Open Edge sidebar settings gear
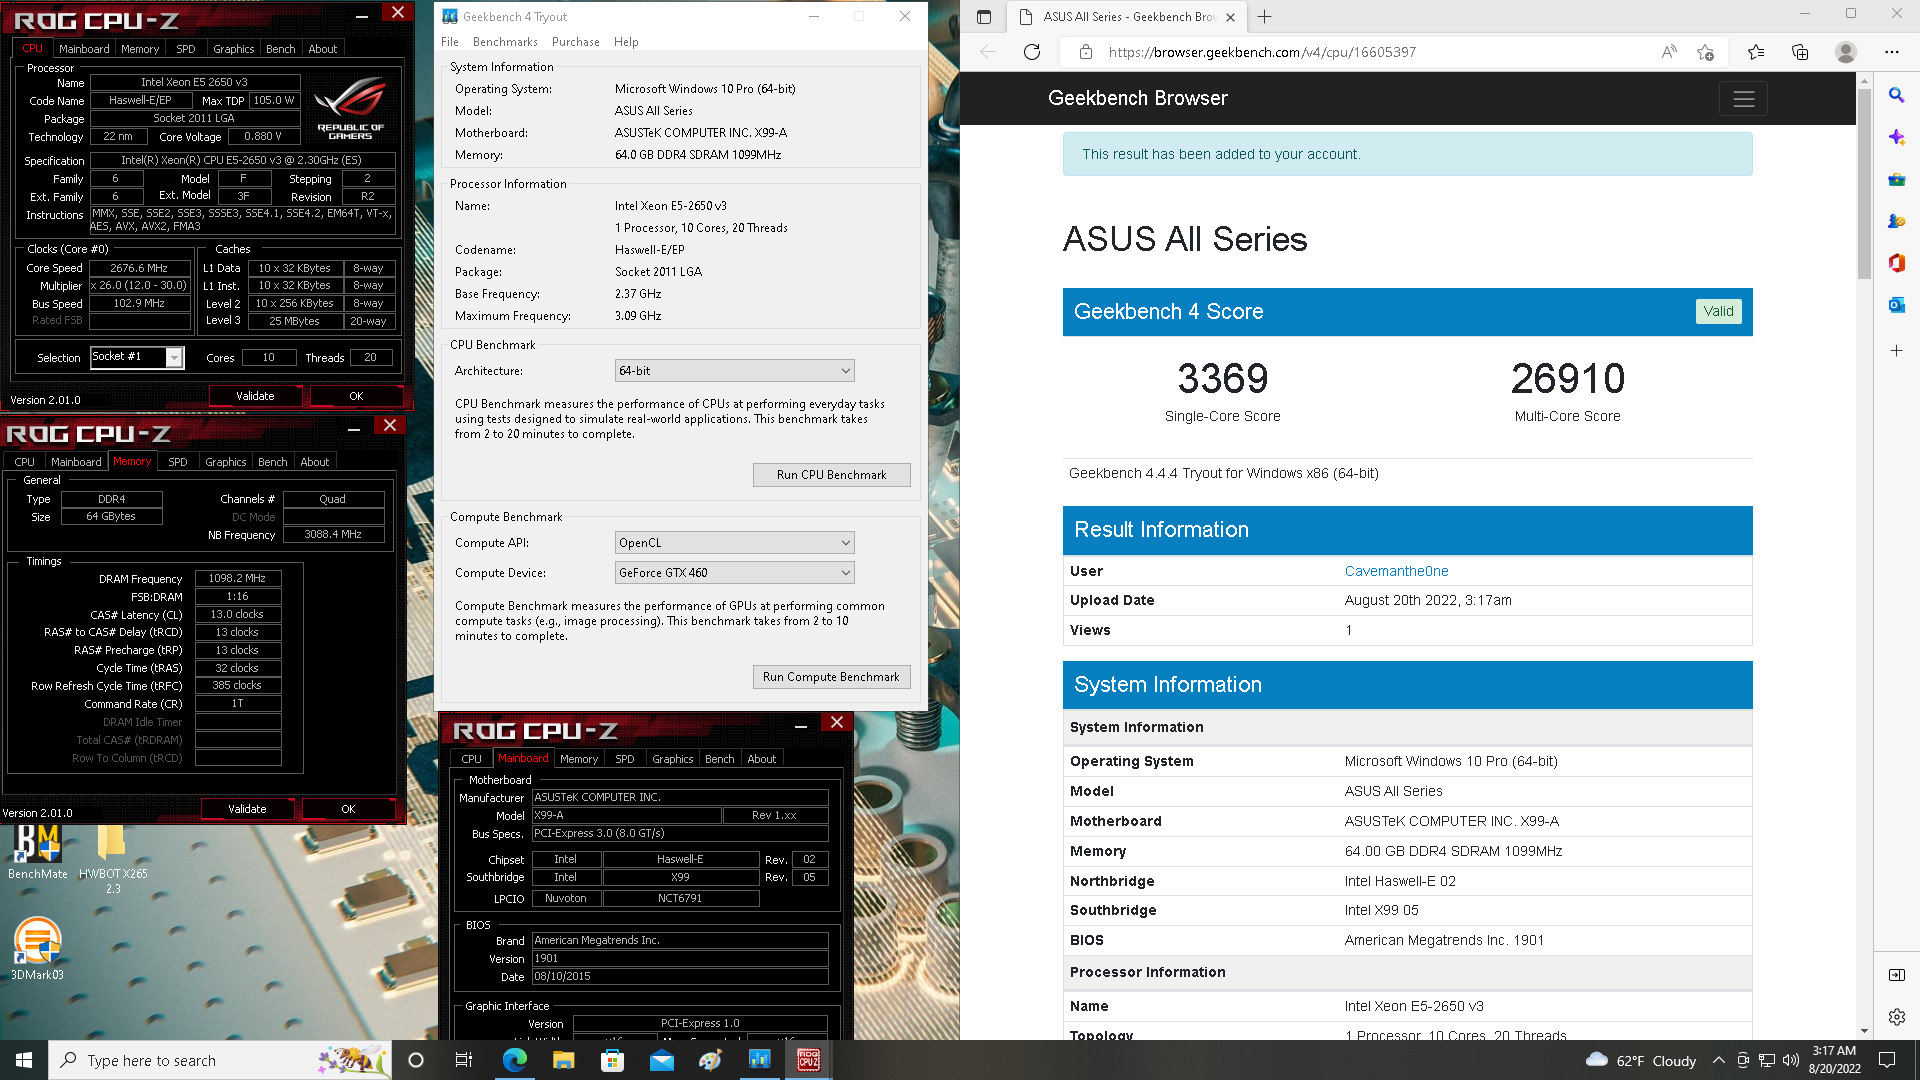This screenshot has height=1080, width=1920. [1896, 1017]
